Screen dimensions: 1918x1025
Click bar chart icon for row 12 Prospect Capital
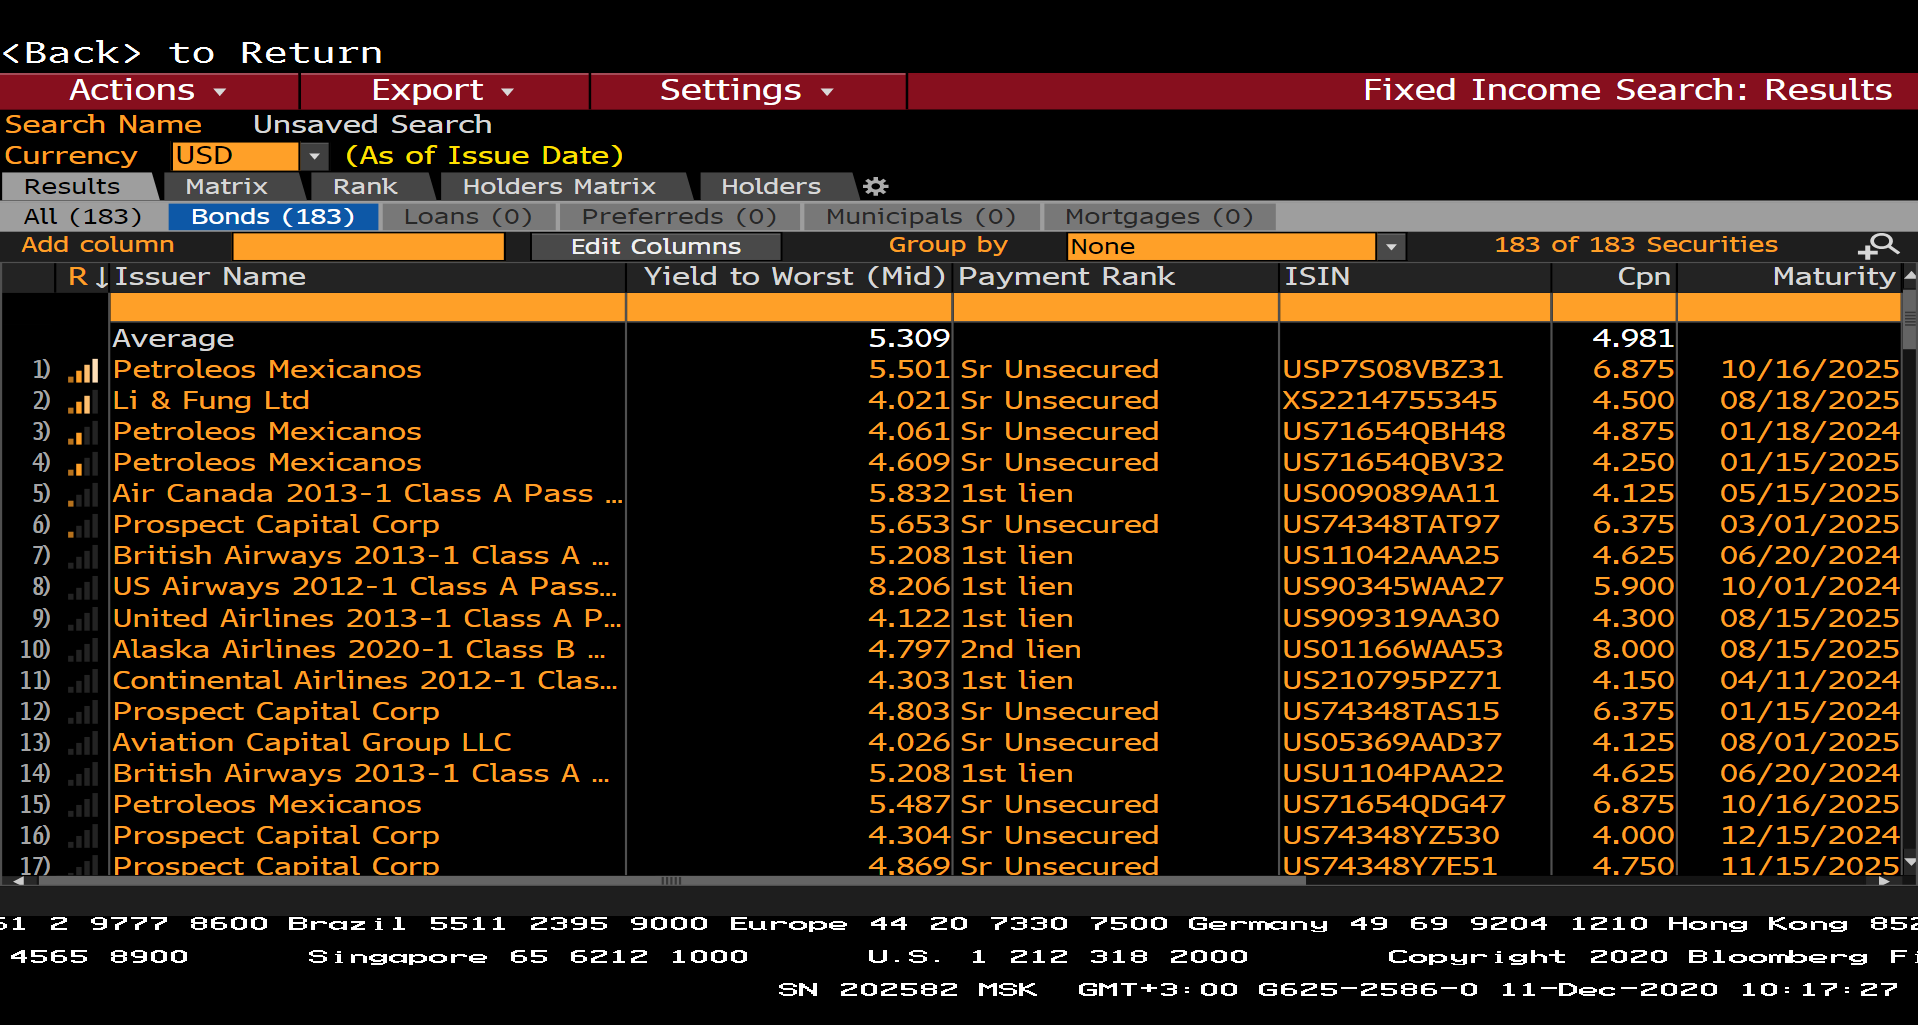point(83,713)
